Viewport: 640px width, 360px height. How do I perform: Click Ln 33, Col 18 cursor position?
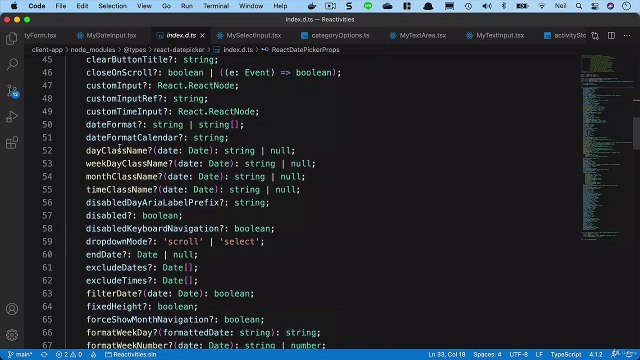click(x=447, y=355)
